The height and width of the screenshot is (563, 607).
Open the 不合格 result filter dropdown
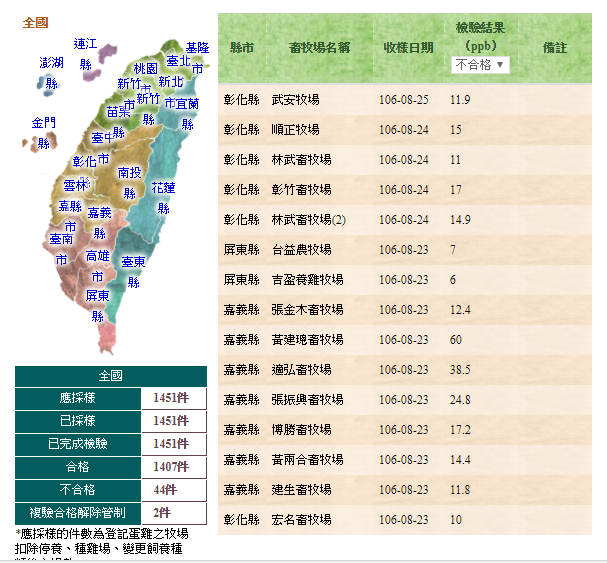click(x=480, y=65)
